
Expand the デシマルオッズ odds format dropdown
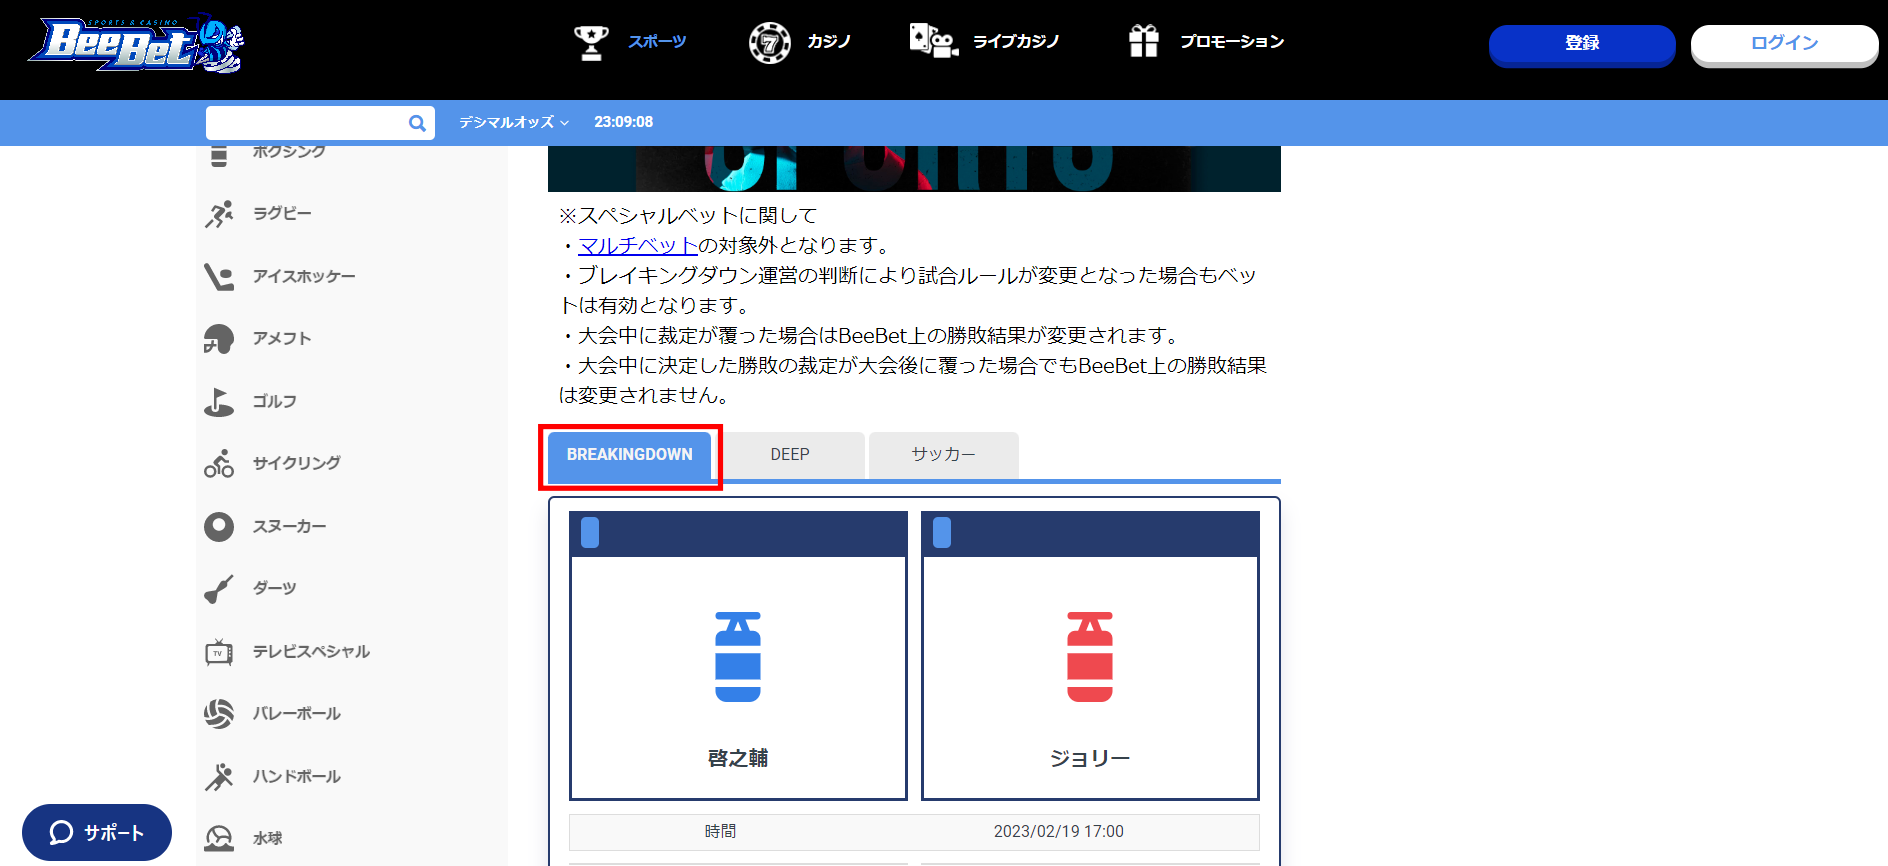(x=514, y=122)
